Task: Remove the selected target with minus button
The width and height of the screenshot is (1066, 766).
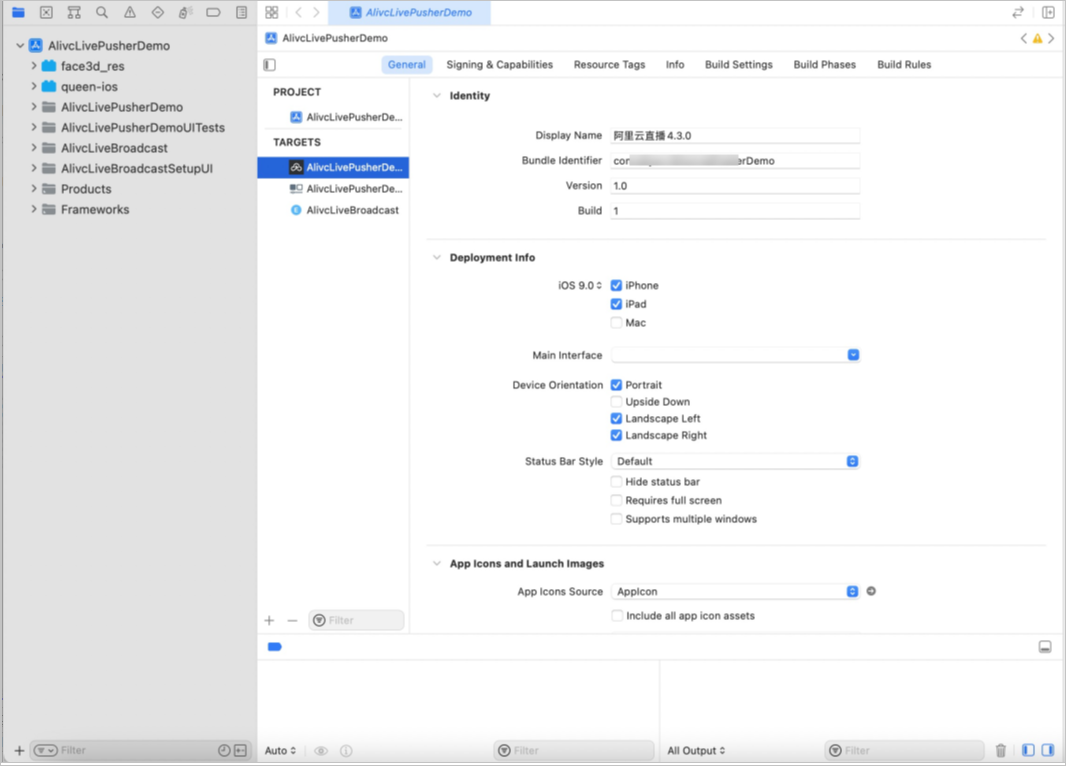Action: 292,620
